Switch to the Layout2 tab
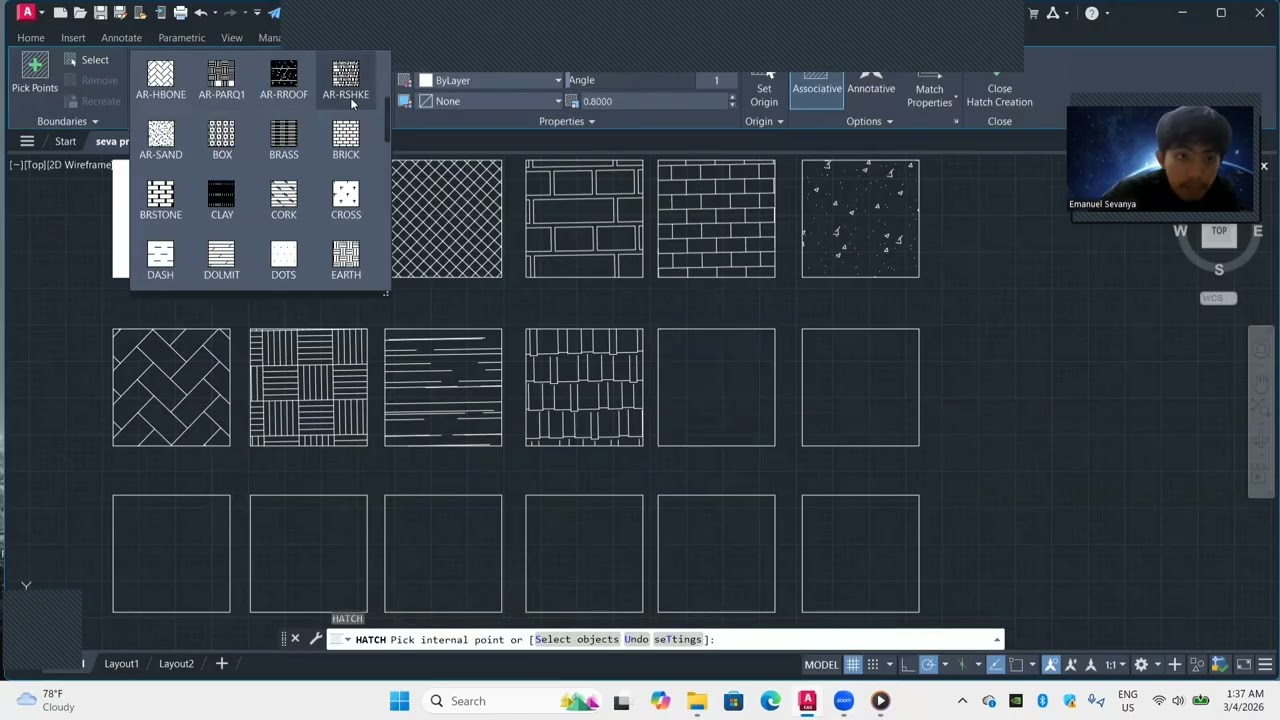 (176, 664)
